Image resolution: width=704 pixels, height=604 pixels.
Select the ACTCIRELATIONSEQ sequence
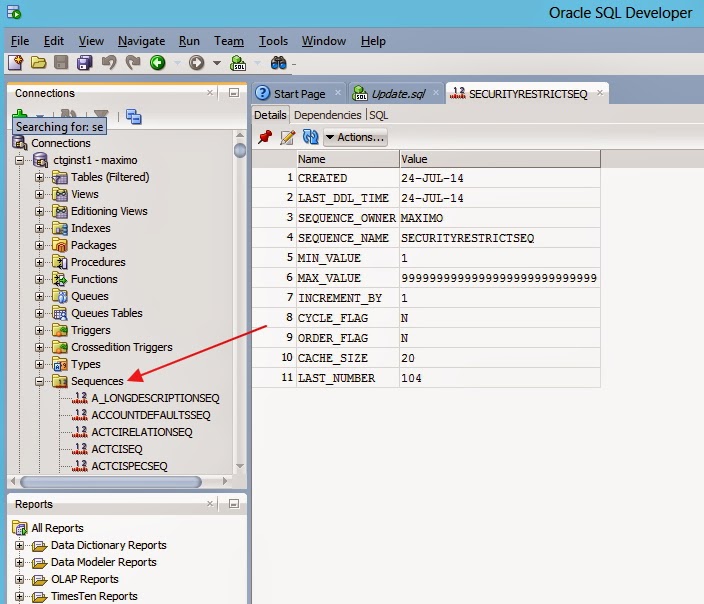pos(142,432)
